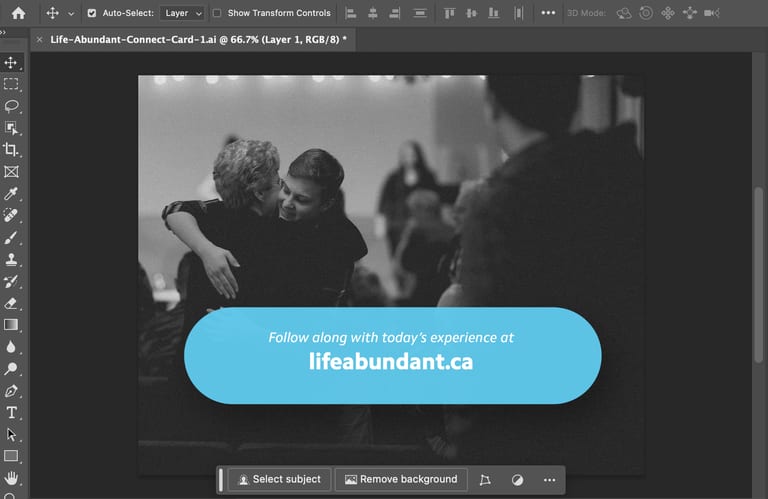
Task: Close the Life-Abundant-Connect-Card-1.ai tab
Action: point(40,40)
